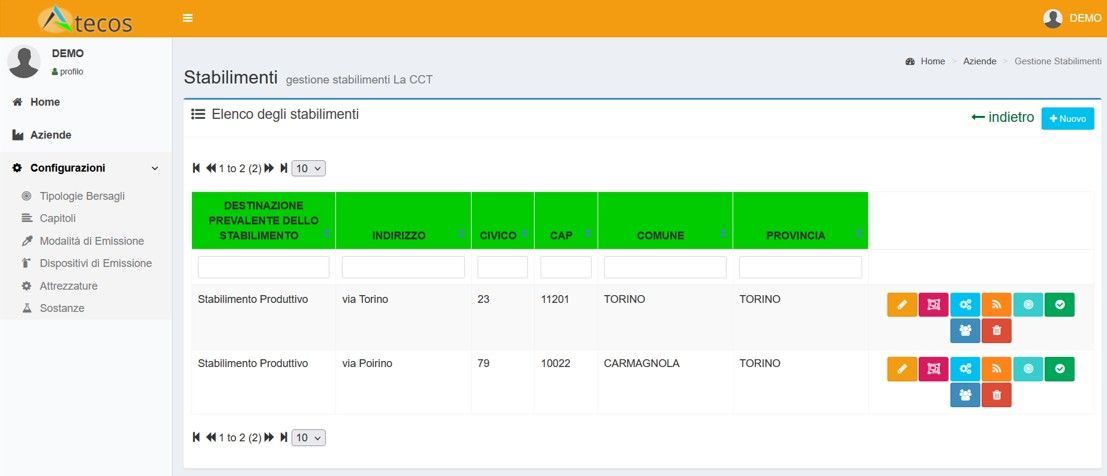This screenshot has width=1107, height=476.
Task: Click the blue gears icon in via Torino row
Action: [x=965, y=305]
